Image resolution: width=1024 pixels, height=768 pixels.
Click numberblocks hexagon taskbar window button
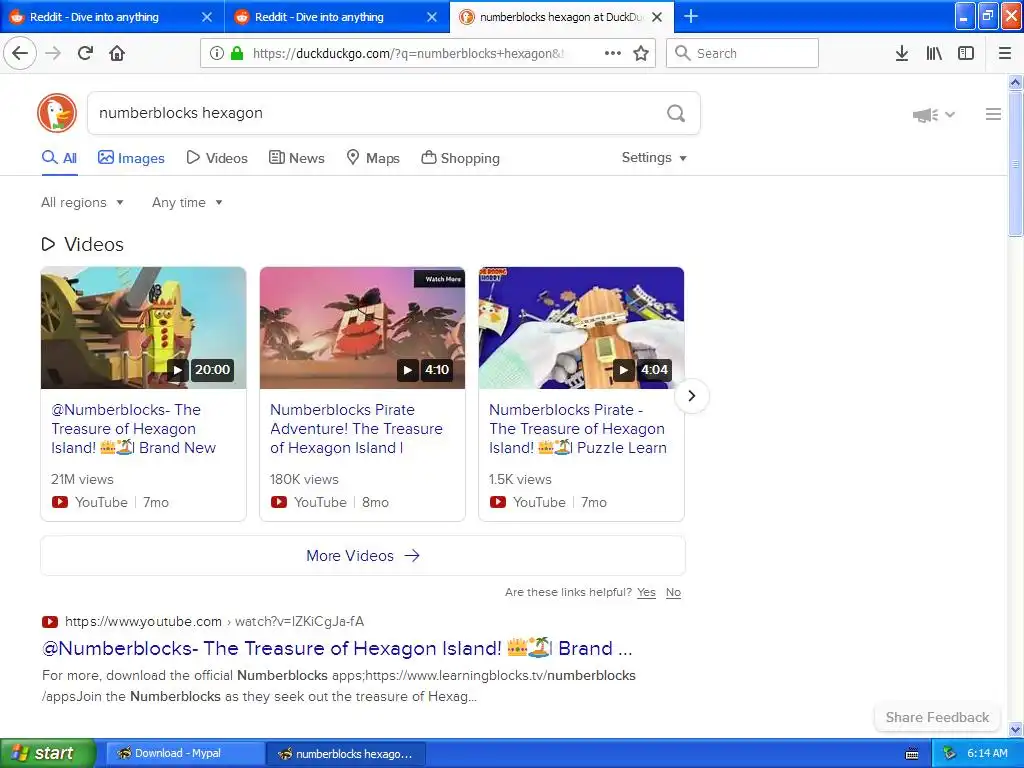tap(346, 754)
